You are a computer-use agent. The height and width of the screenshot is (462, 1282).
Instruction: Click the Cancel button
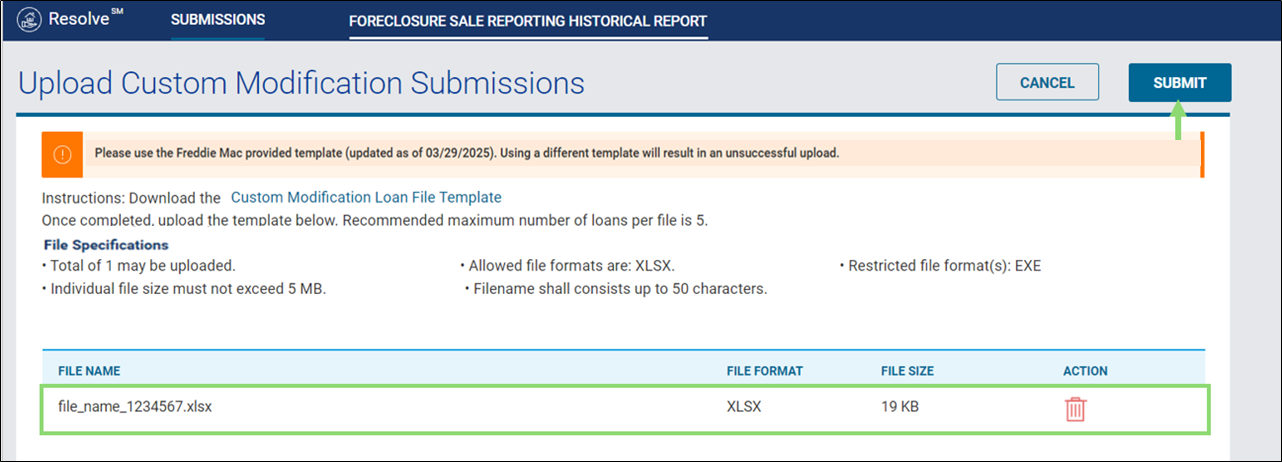pos(1047,83)
